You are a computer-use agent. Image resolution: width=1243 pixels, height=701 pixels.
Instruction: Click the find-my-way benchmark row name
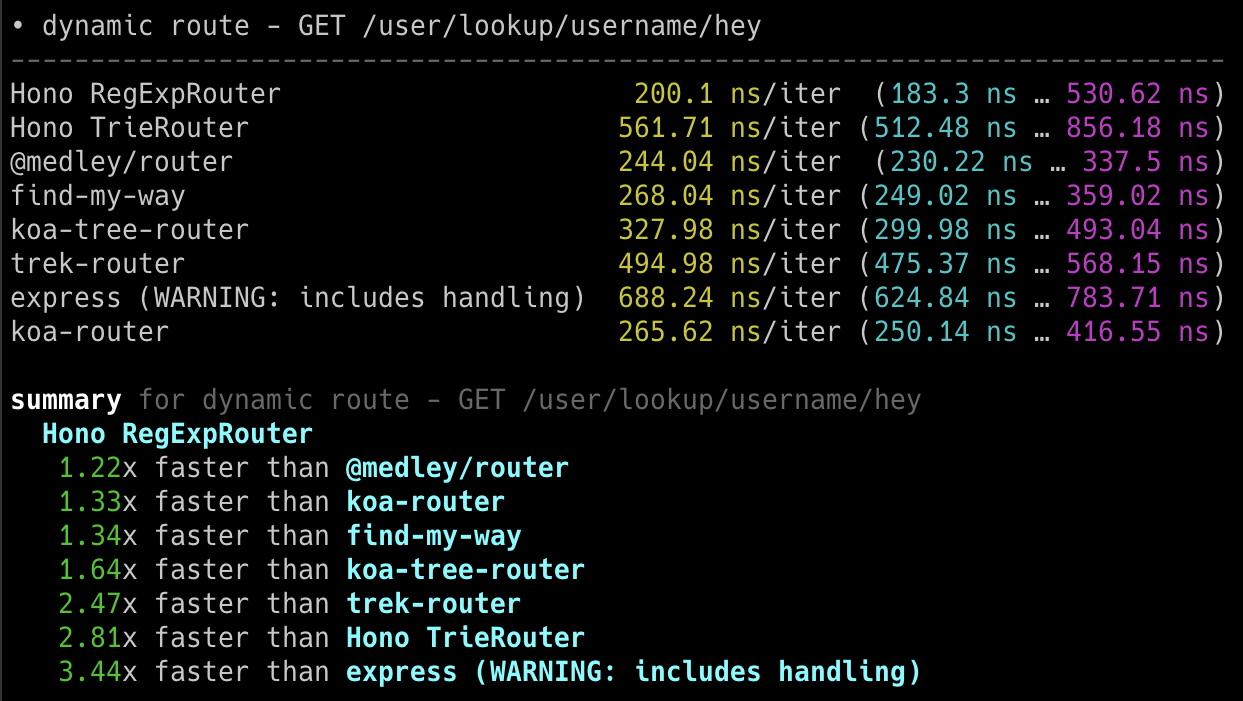coord(97,196)
